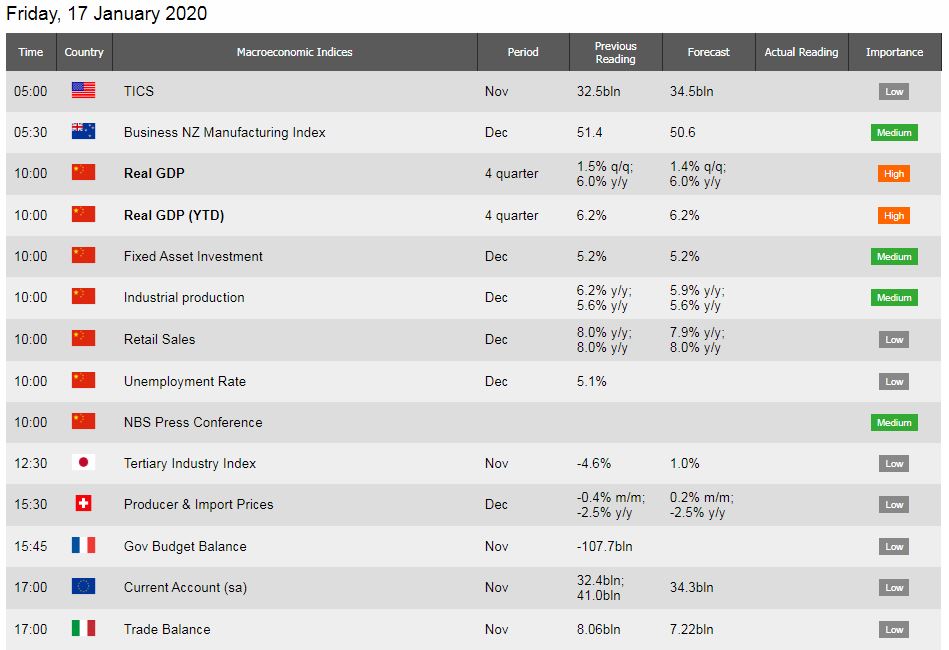Click the Macroeconomic Indices column header

click(x=294, y=52)
